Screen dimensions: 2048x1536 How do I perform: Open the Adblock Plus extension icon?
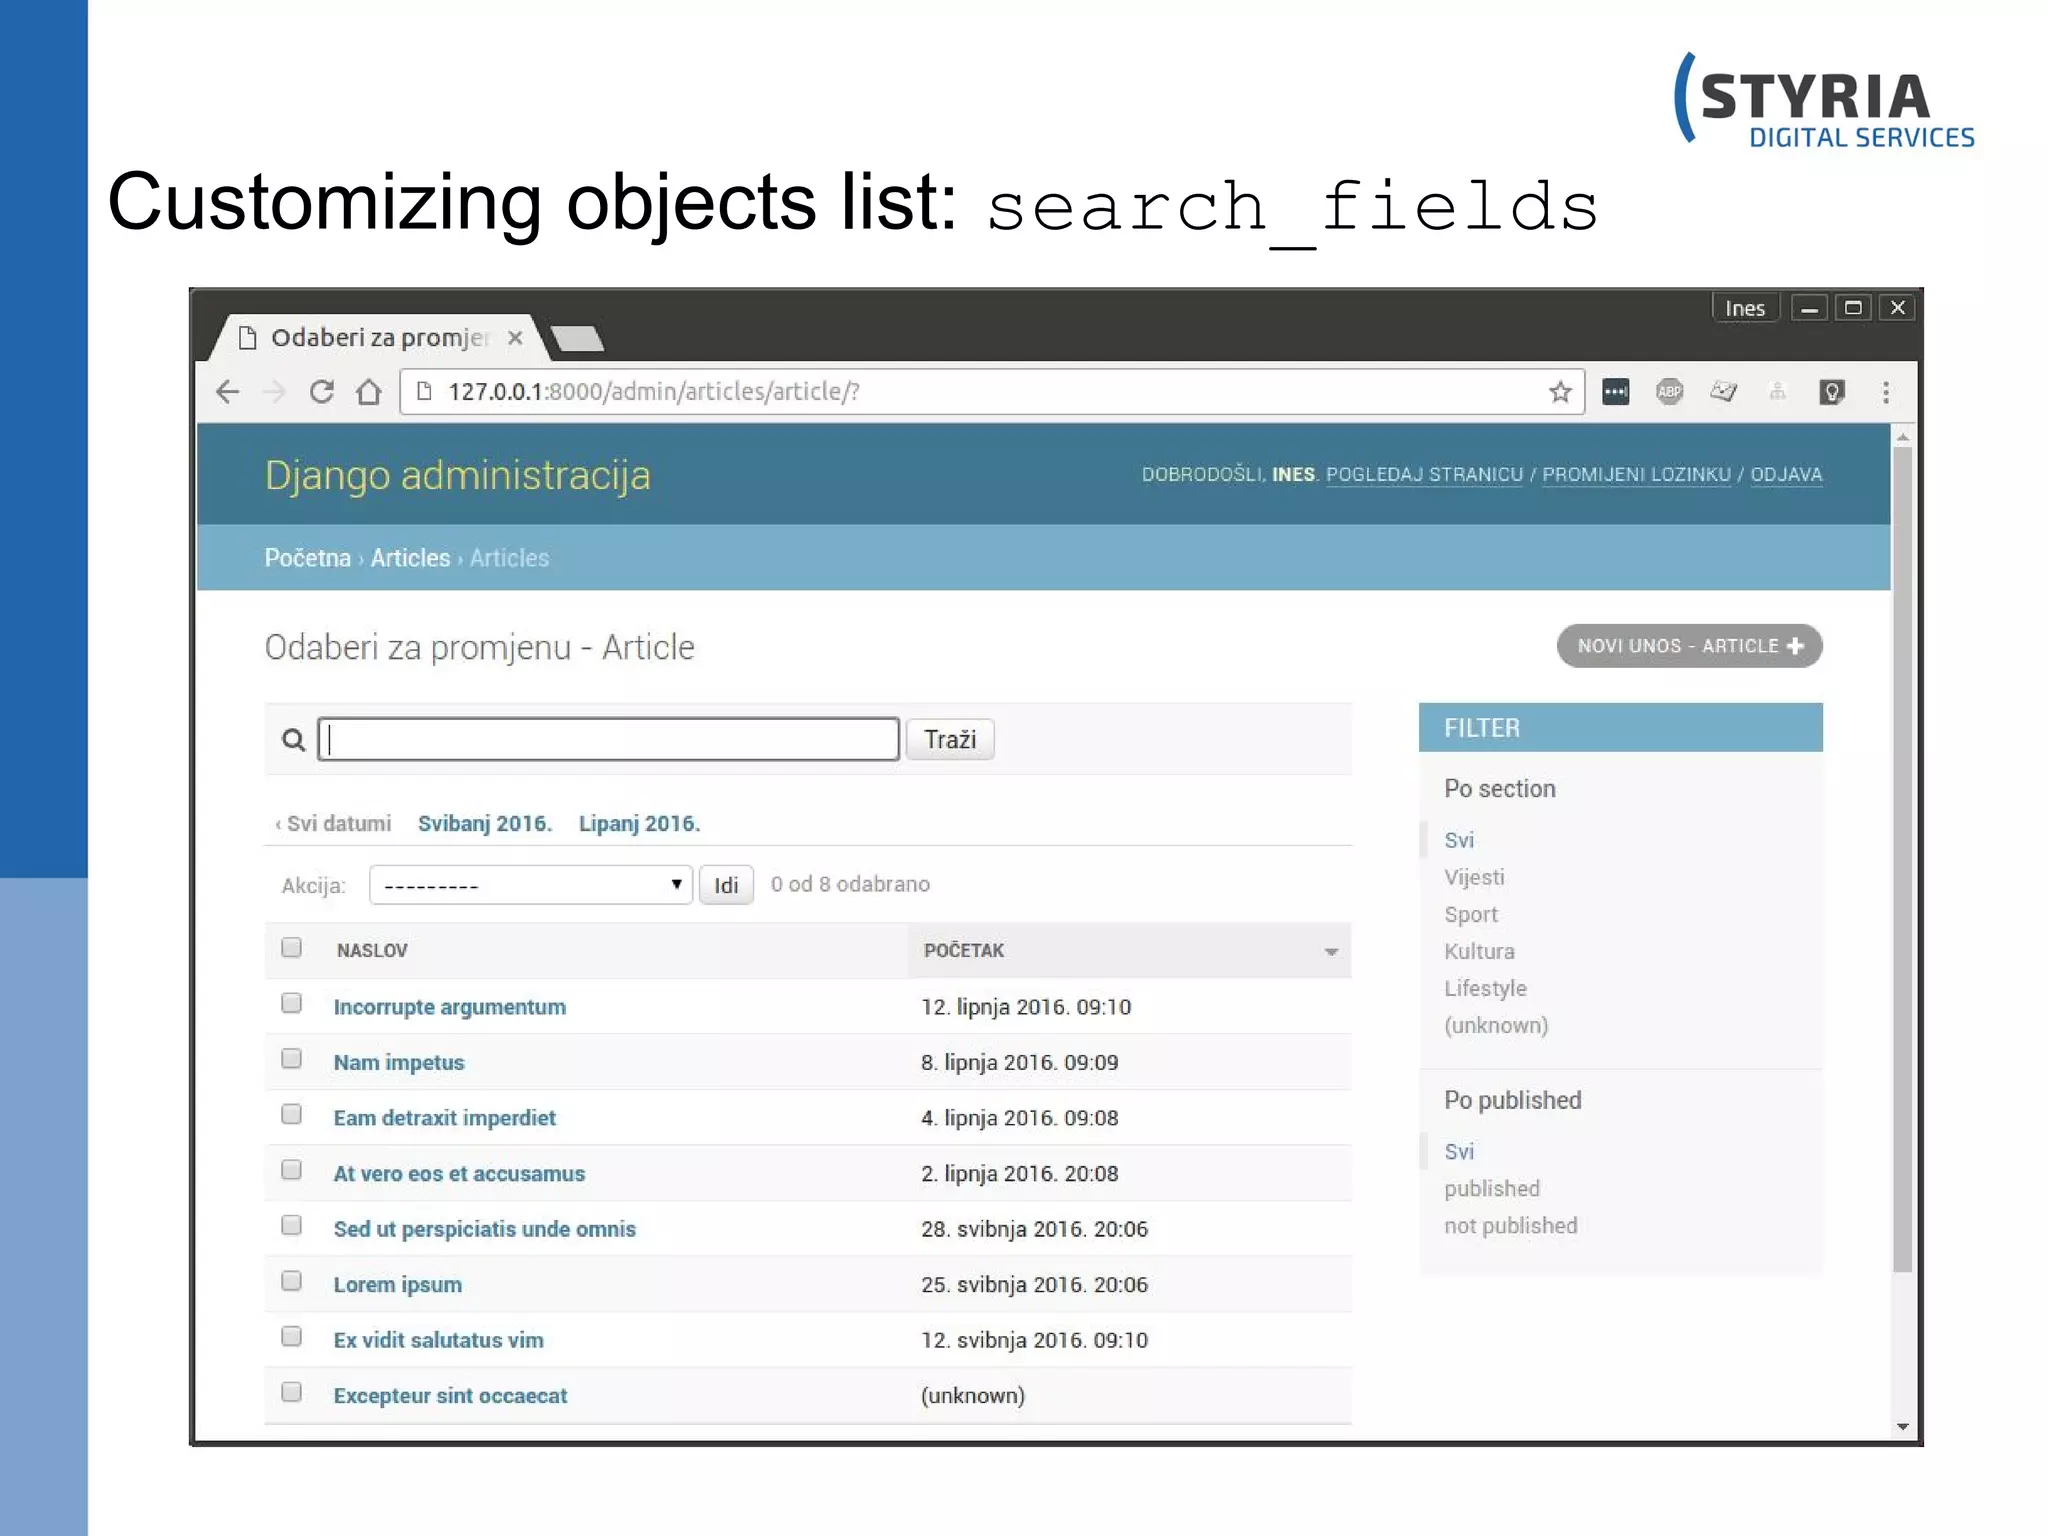point(1670,391)
